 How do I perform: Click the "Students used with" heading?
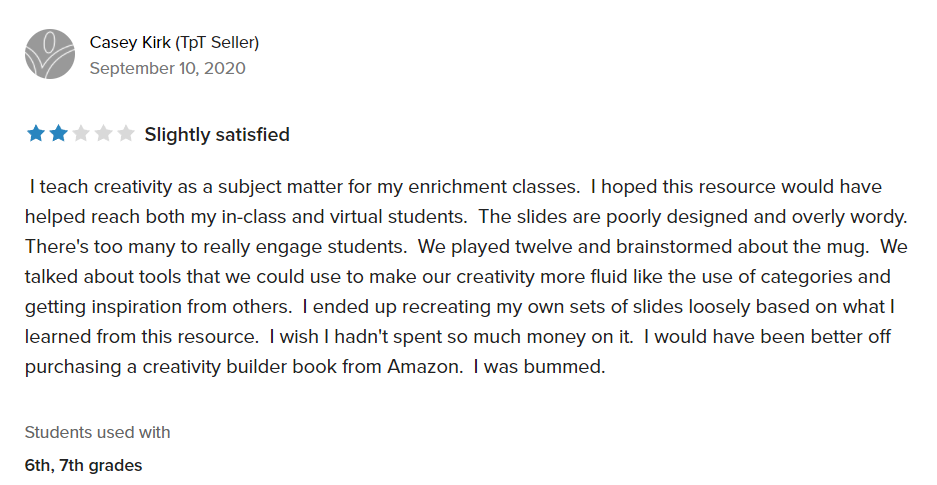pyautogui.click(x=97, y=432)
